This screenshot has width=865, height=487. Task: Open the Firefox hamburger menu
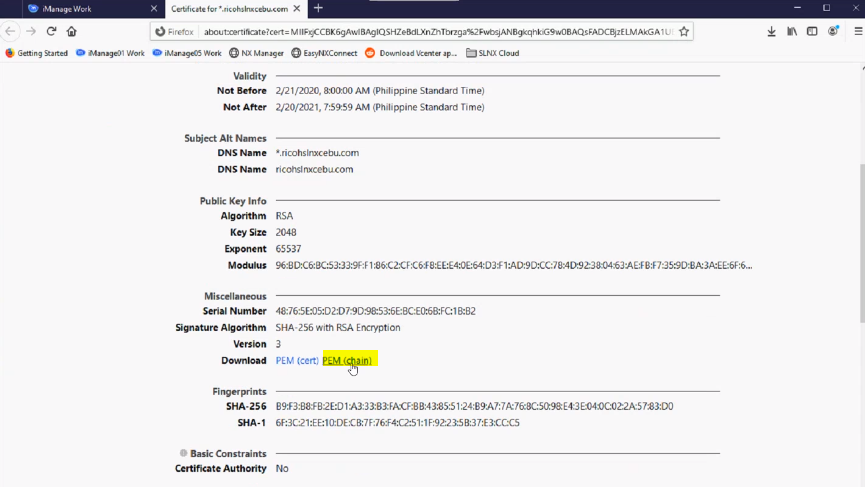(858, 31)
